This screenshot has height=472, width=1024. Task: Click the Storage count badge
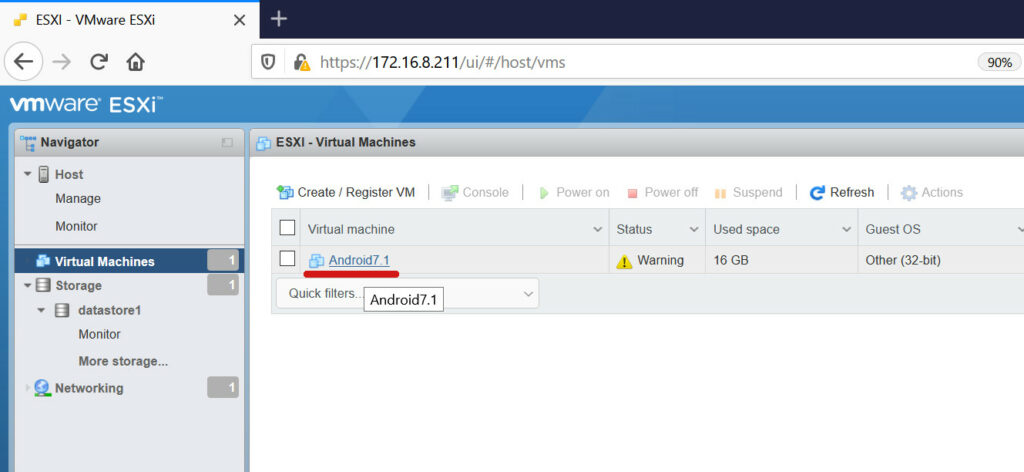coord(223,285)
